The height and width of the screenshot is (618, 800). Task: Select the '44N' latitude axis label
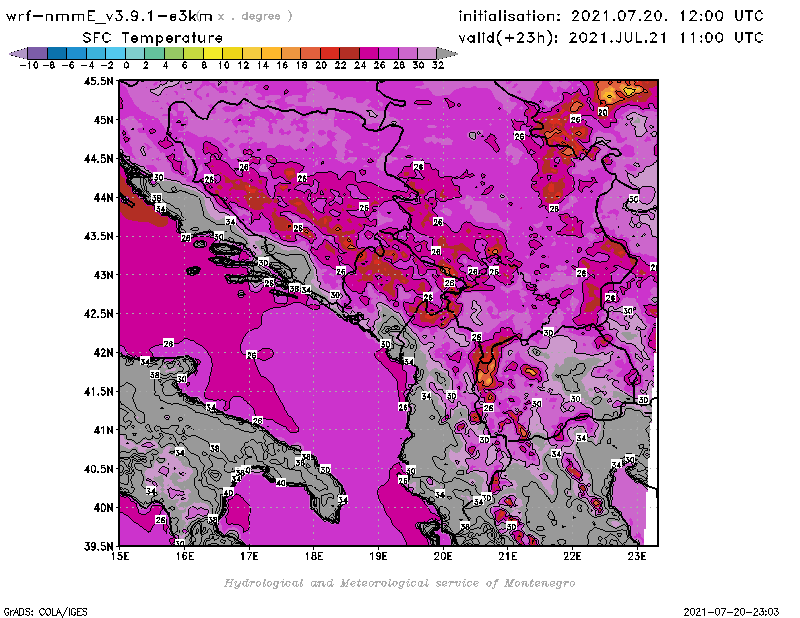point(103,197)
